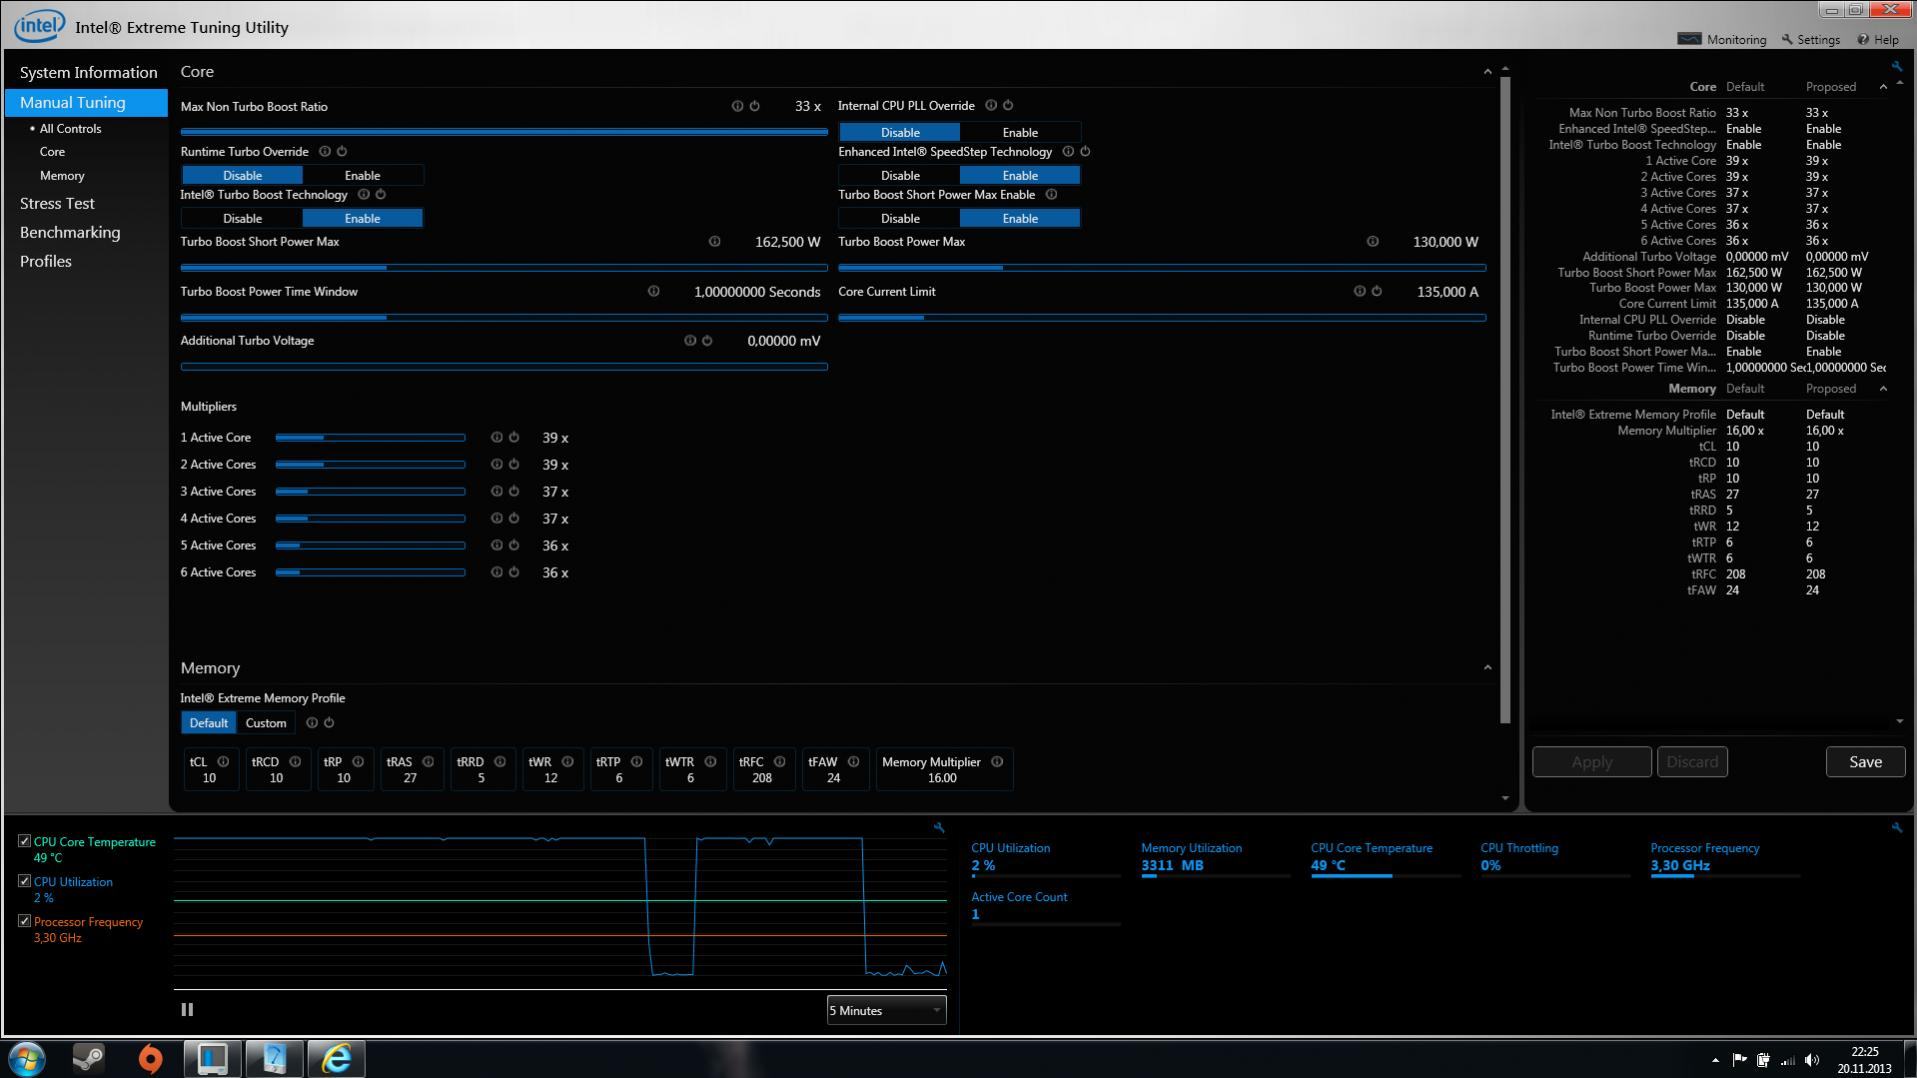
Task: Reset Additional Turbo Voltage to default
Action: [x=707, y=341]
